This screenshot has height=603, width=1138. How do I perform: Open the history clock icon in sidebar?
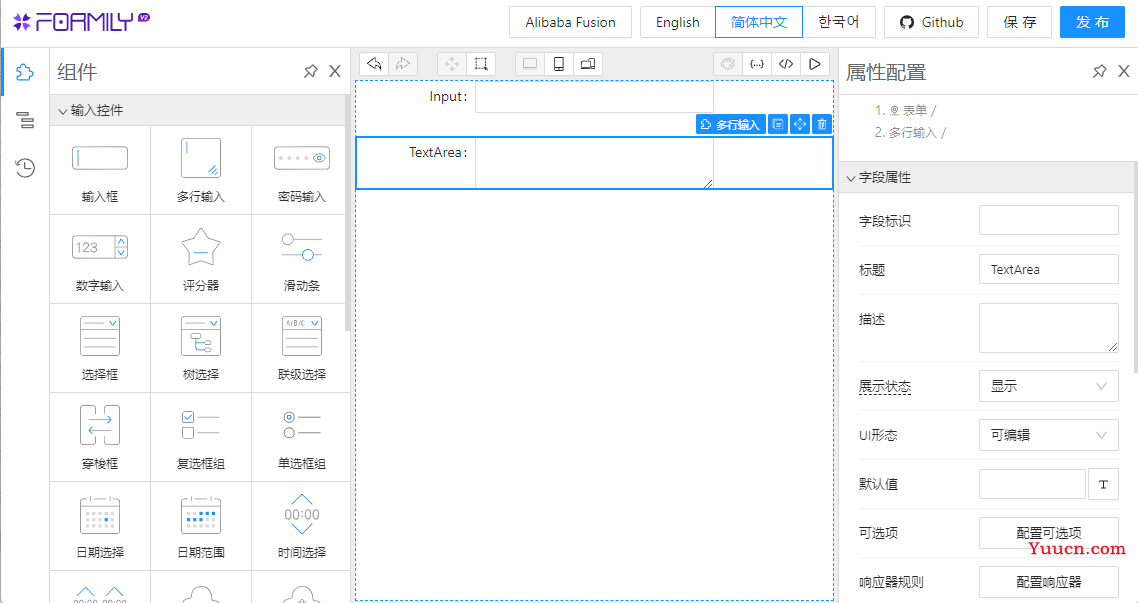[x=25, y=168]
